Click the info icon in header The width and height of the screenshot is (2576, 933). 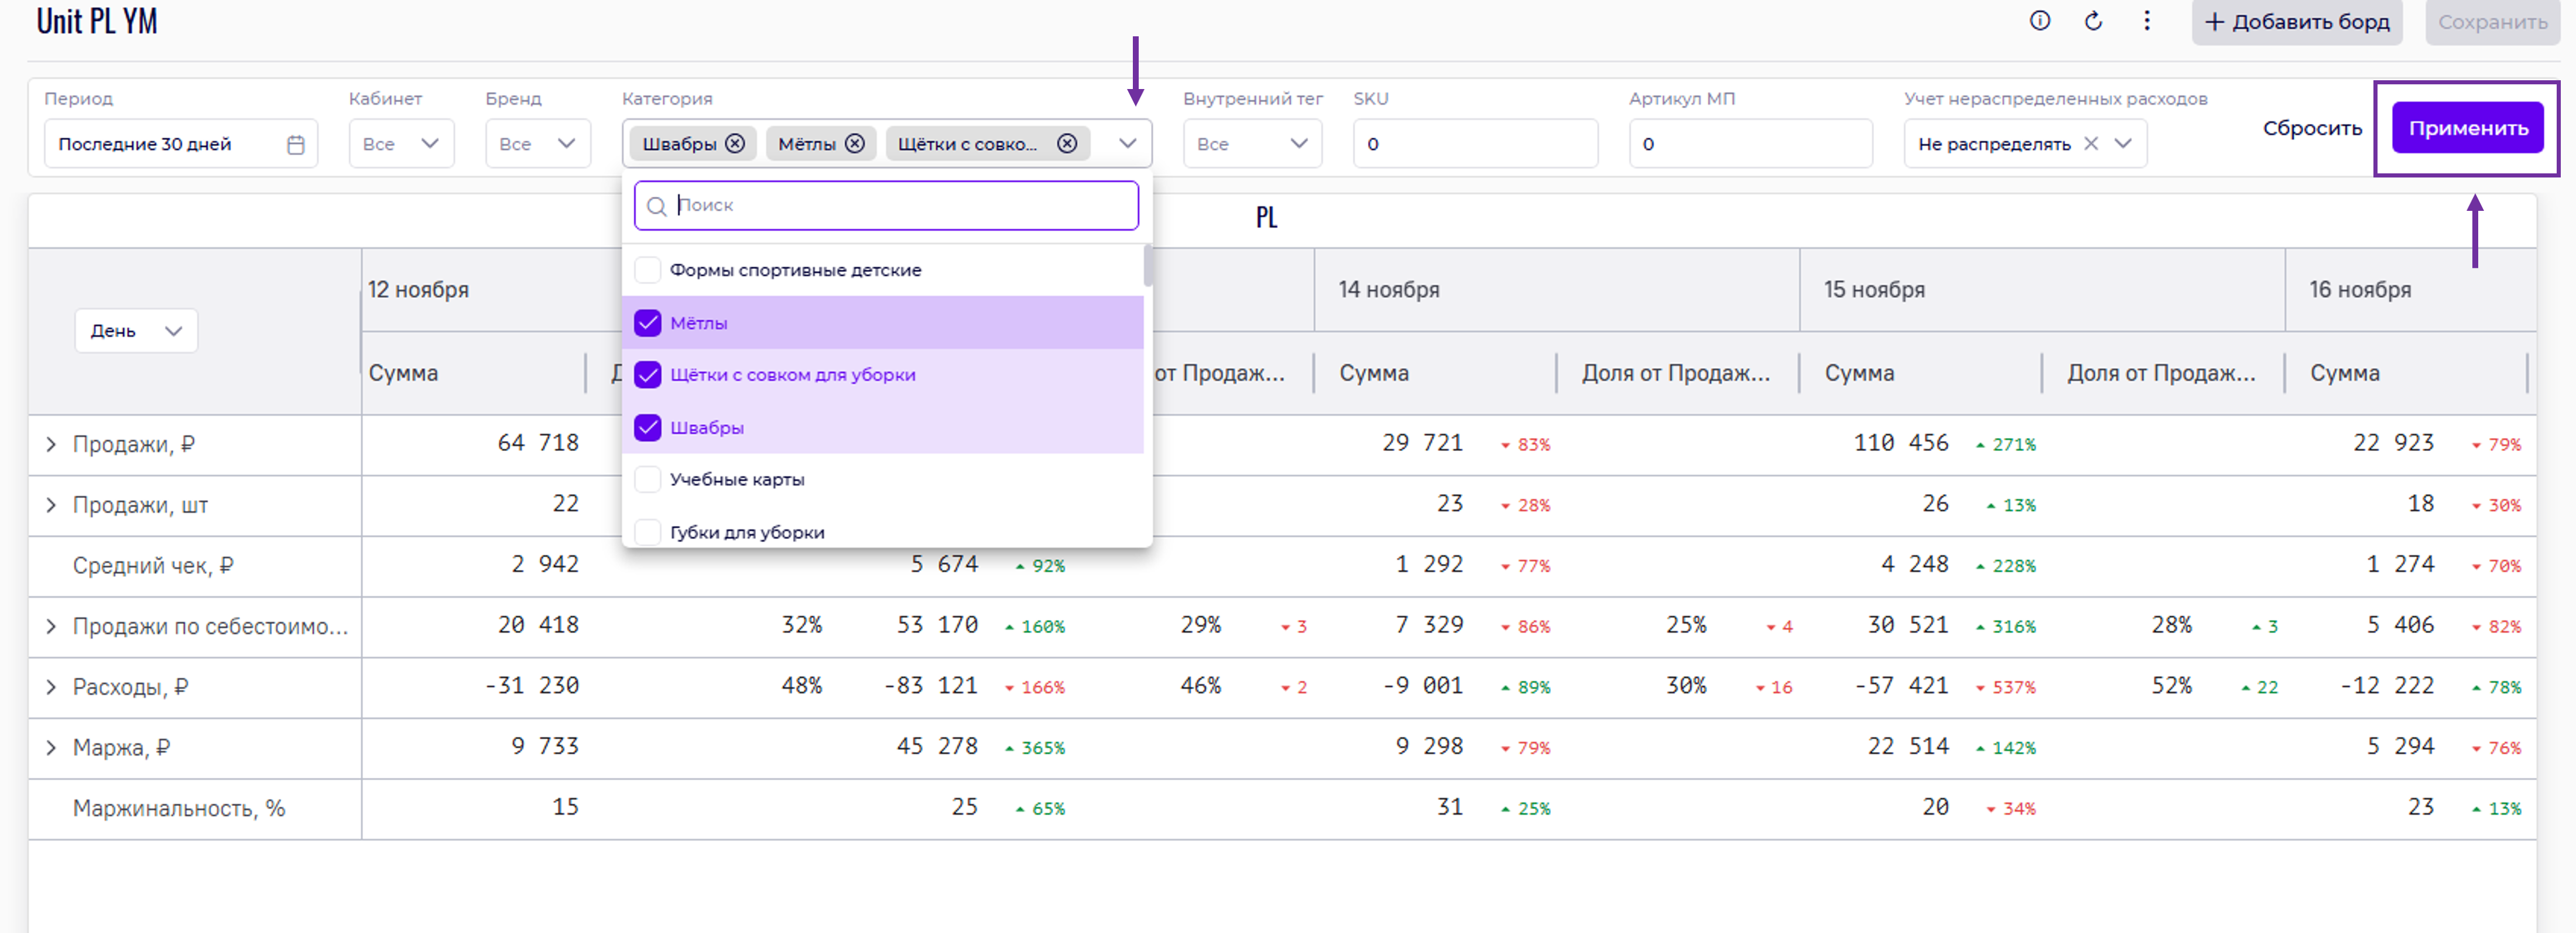pyautogui.click(x=2039, y=21)
